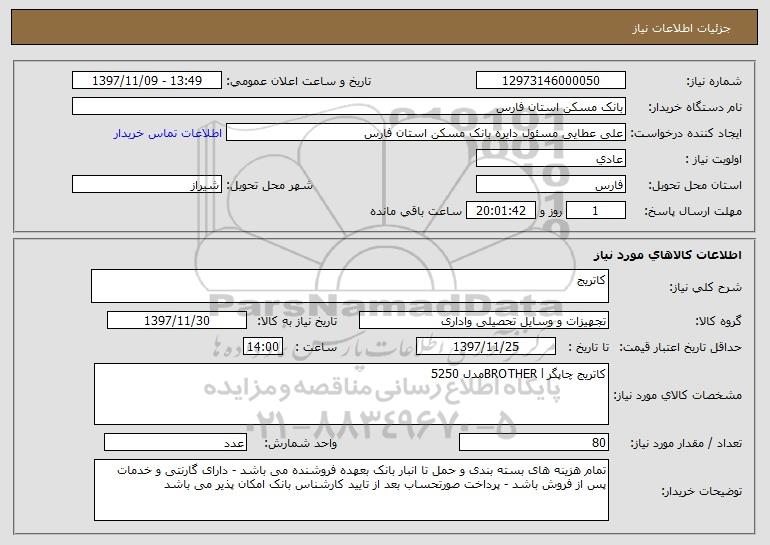Select the priority field عادي

point(550,159)
